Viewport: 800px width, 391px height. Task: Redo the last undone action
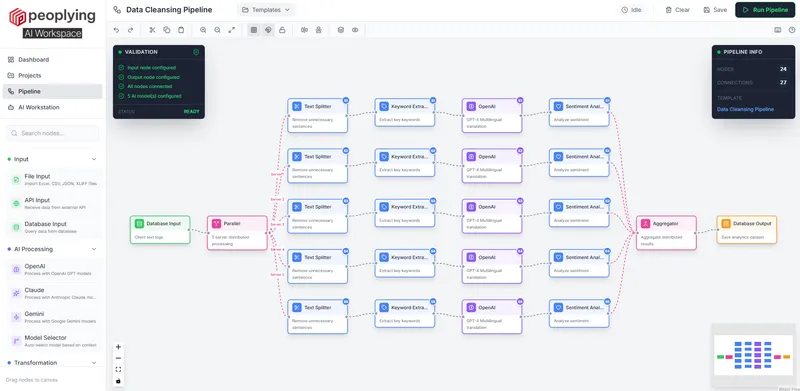[x=130, y=30]
